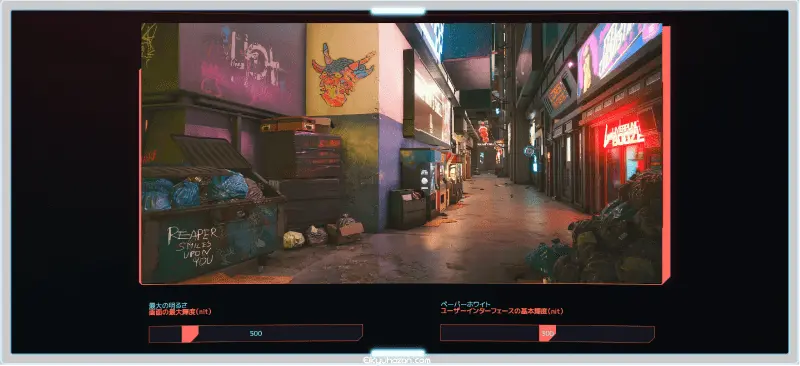
Task: Click the 最大の明るさ slider handle
Action: pos(190,334)
